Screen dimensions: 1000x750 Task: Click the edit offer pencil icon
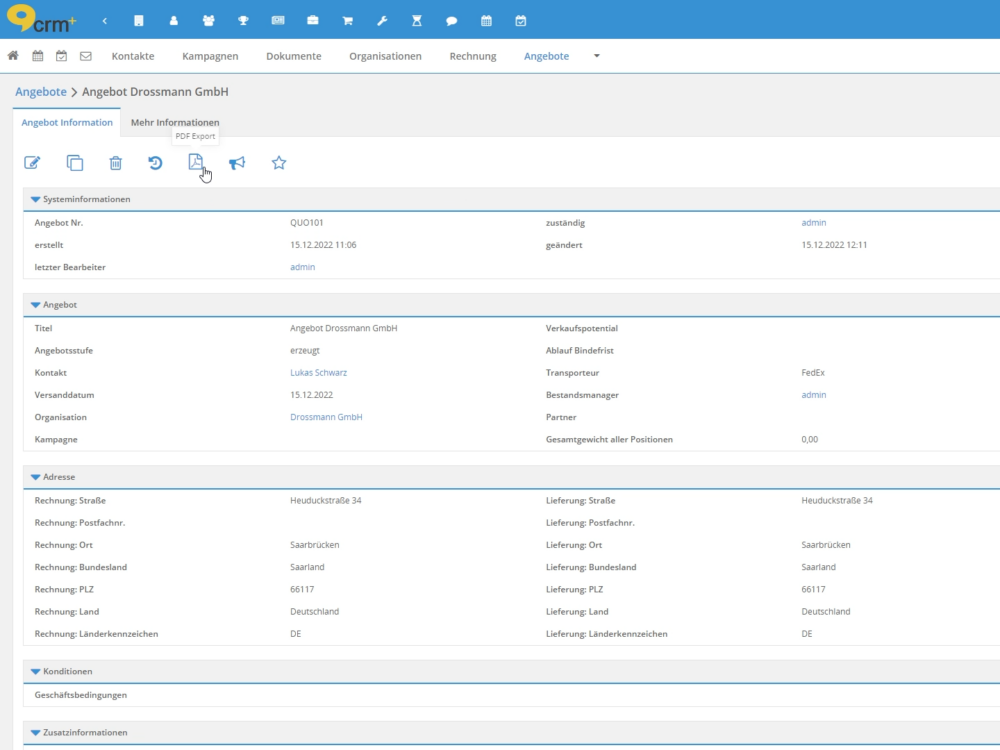pyautogui.click(x=32, y=163)
